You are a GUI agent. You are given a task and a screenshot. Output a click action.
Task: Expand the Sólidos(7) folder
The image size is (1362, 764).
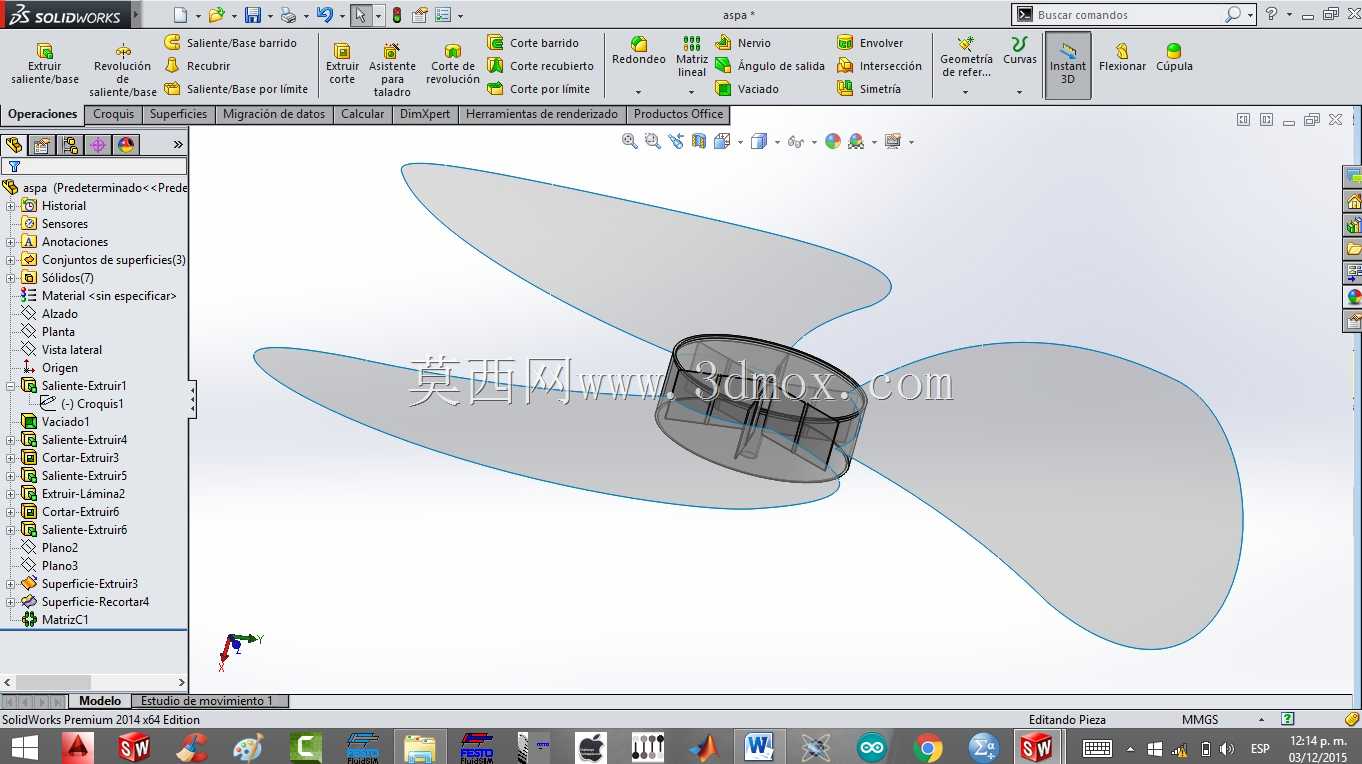point(11,278)
